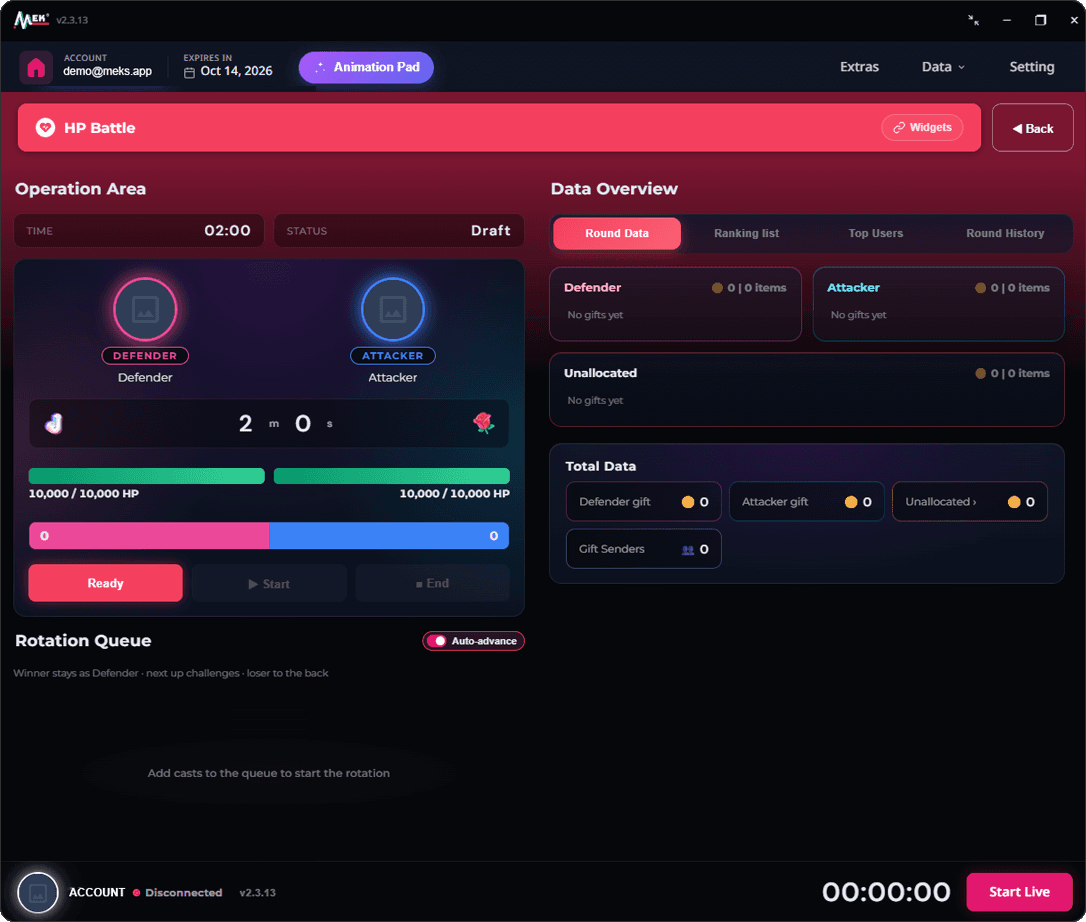1086x922 pixels.
Task: Click the Defender green HP bar
Action: click(147, 476)
